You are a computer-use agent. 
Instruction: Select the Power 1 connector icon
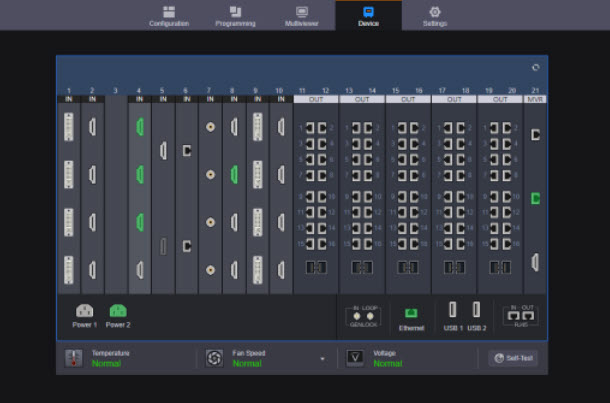tap(85, 311)
